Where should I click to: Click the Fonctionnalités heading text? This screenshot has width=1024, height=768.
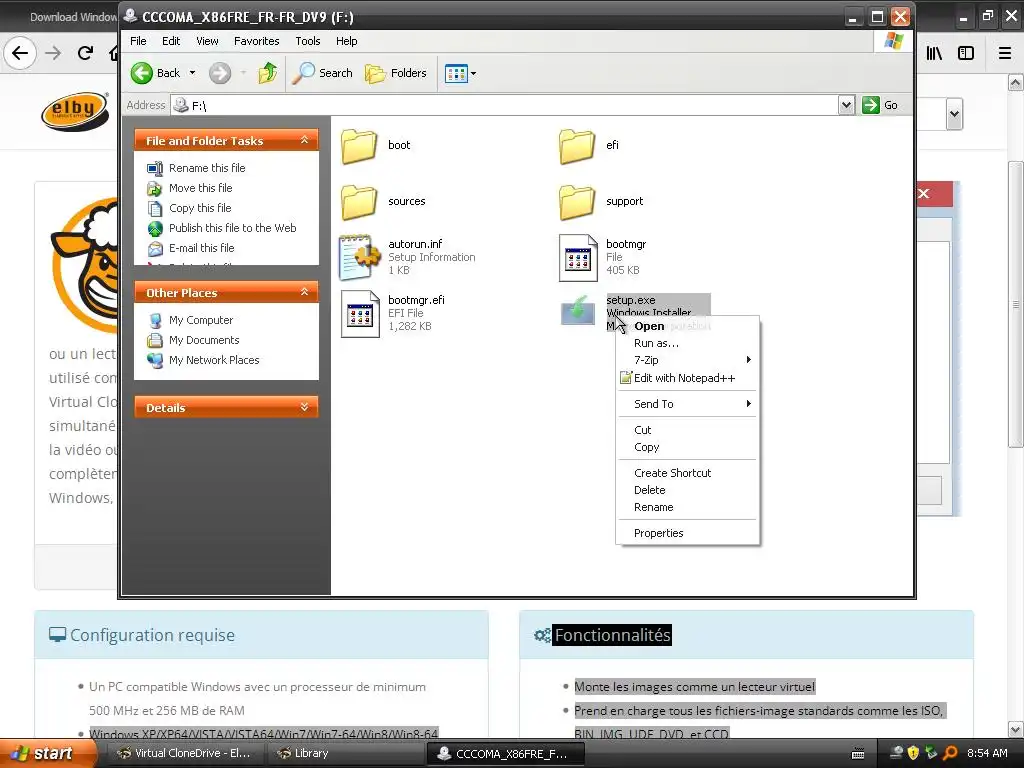click(613, 635)
